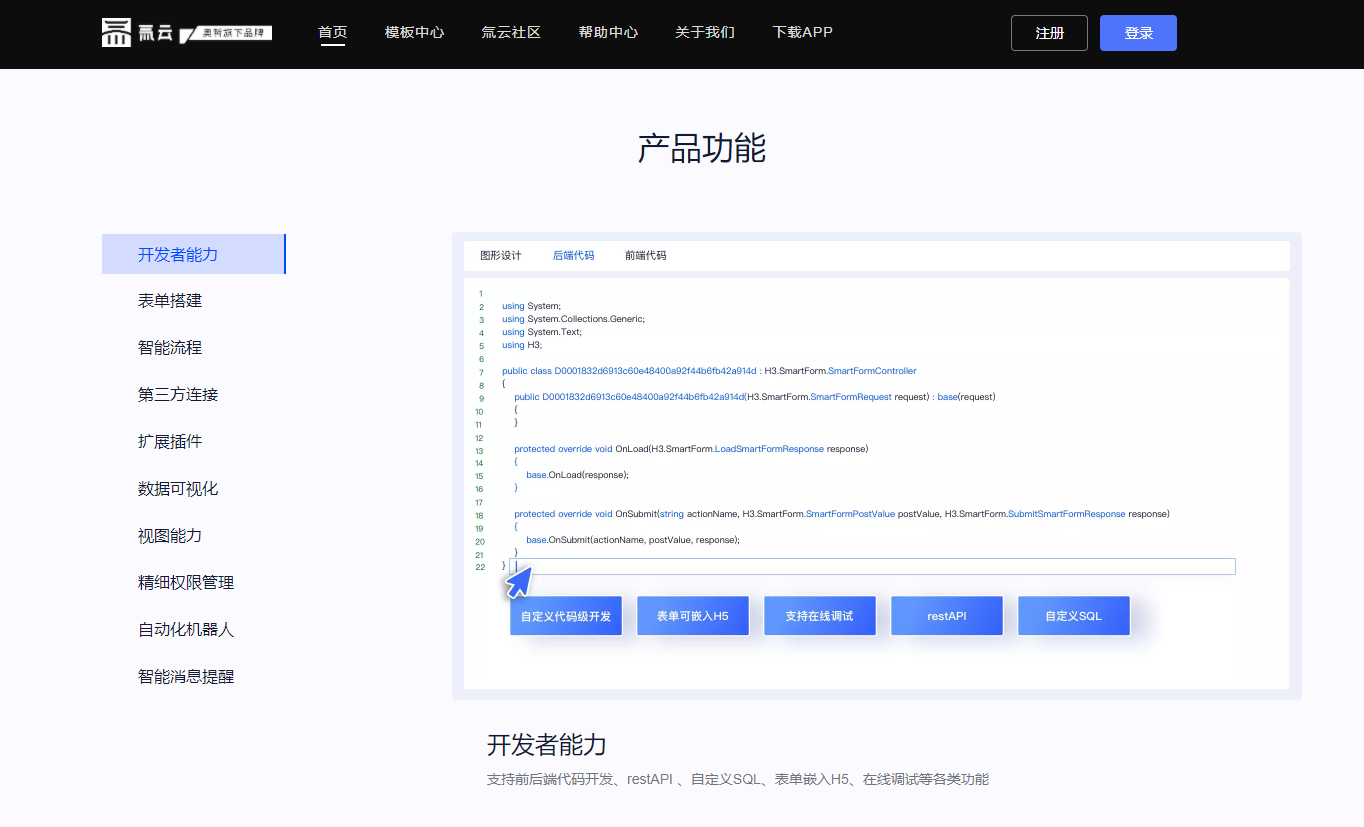Visit the 帮助中心 page
Viewport: 1364px width, 827px height.
coord(608,32)
